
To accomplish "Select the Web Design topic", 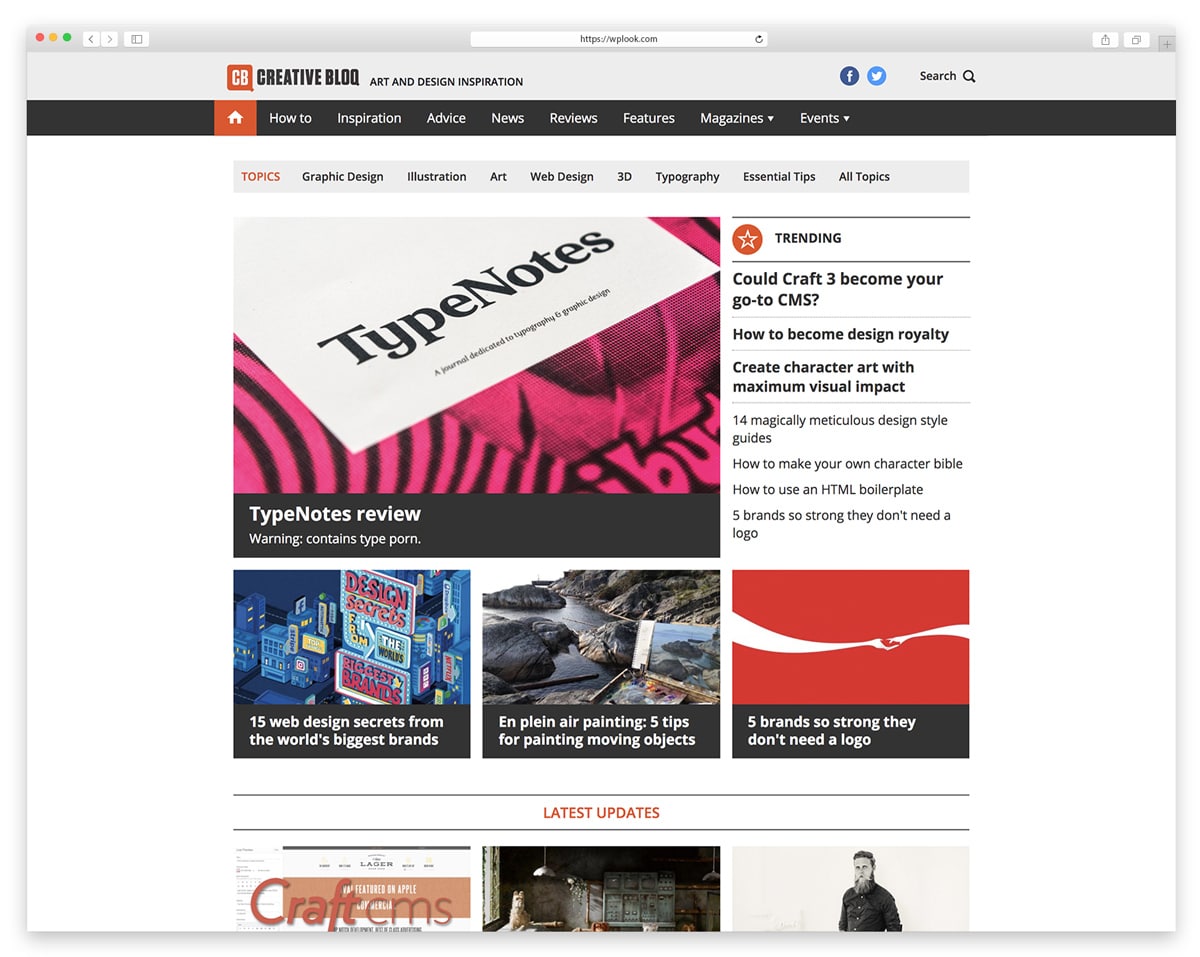I will (x=562, y=177).
